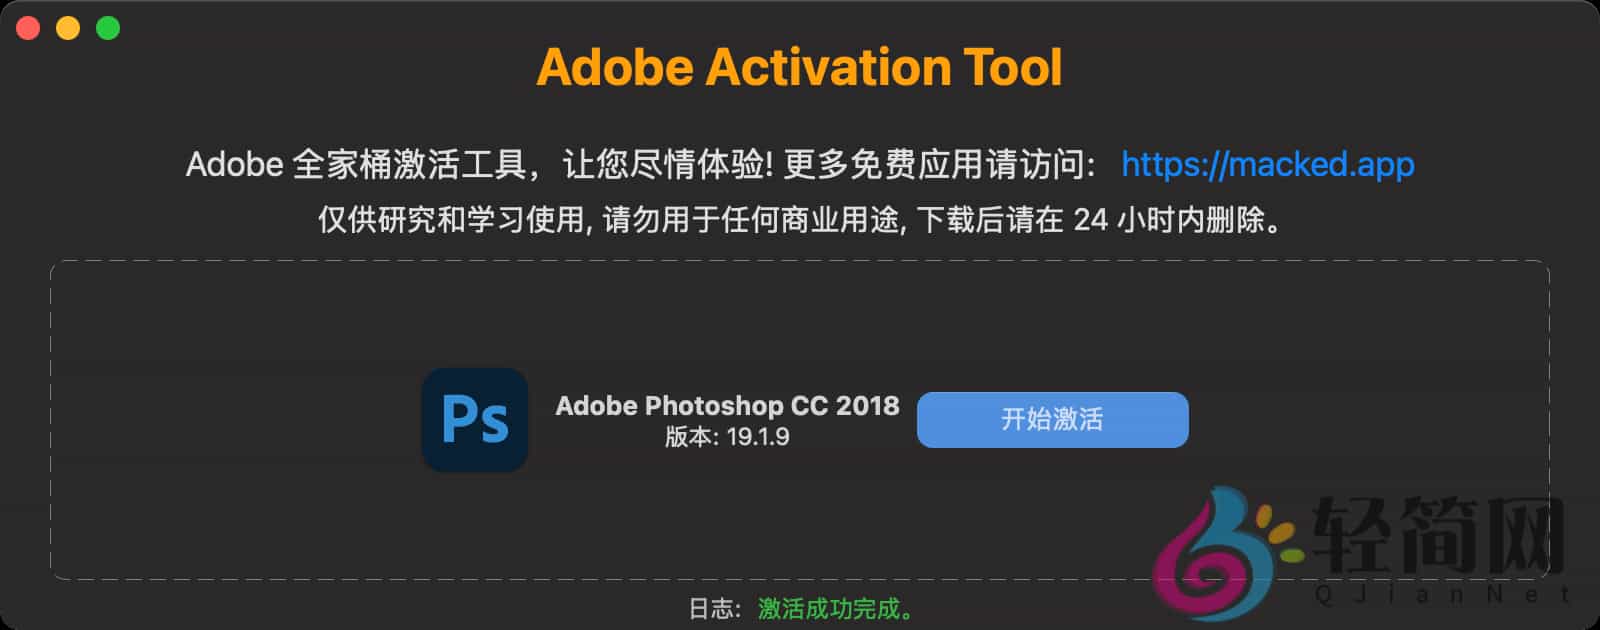Click the Adobe Activation Tool title
Viewport: 1600px width, 630px height.
pos(800,66)
